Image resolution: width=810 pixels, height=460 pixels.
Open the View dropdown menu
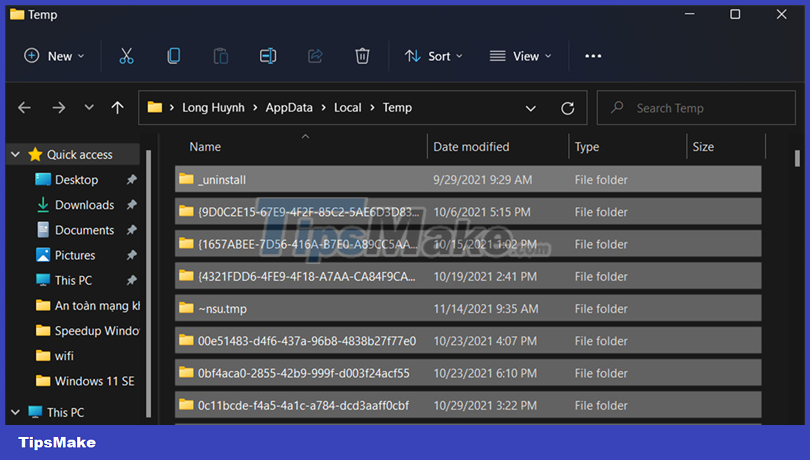tap(521, 56)
